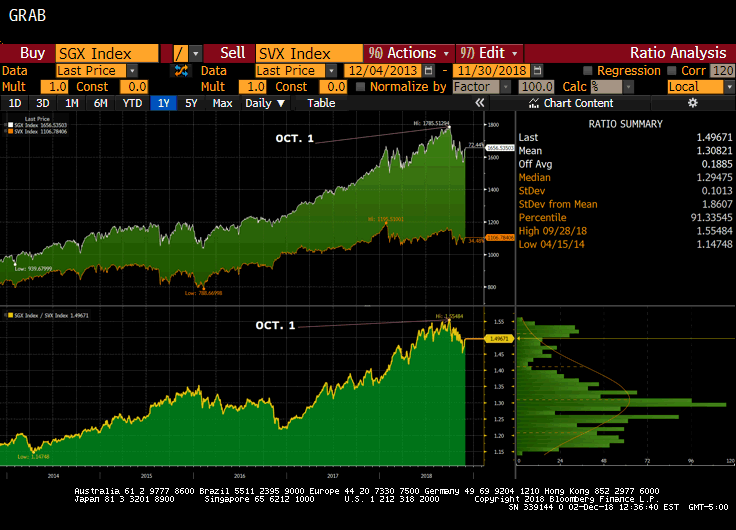736x530 pixels.
Task: Select the 1M range tab
Action: pyautogui.click(x=71, y=103)
